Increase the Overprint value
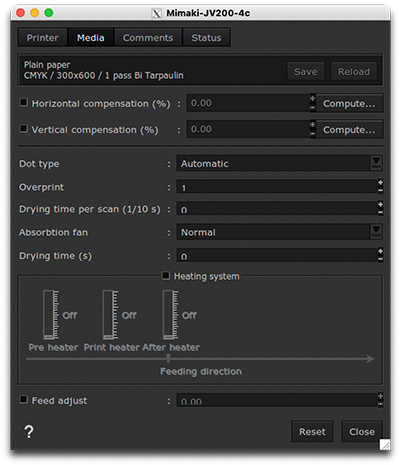The width and height of the screenshot is (400, 465). tap(380, 183)
